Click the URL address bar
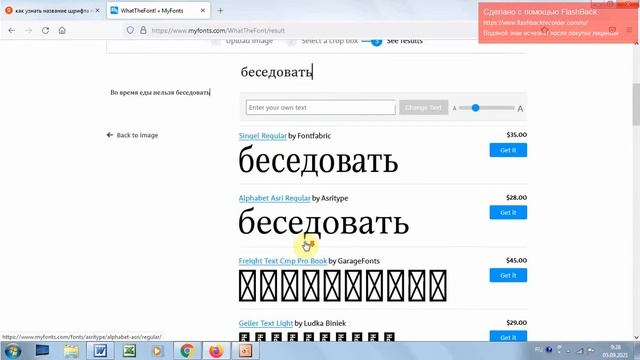The image size is (640, 360). point(302,30)
